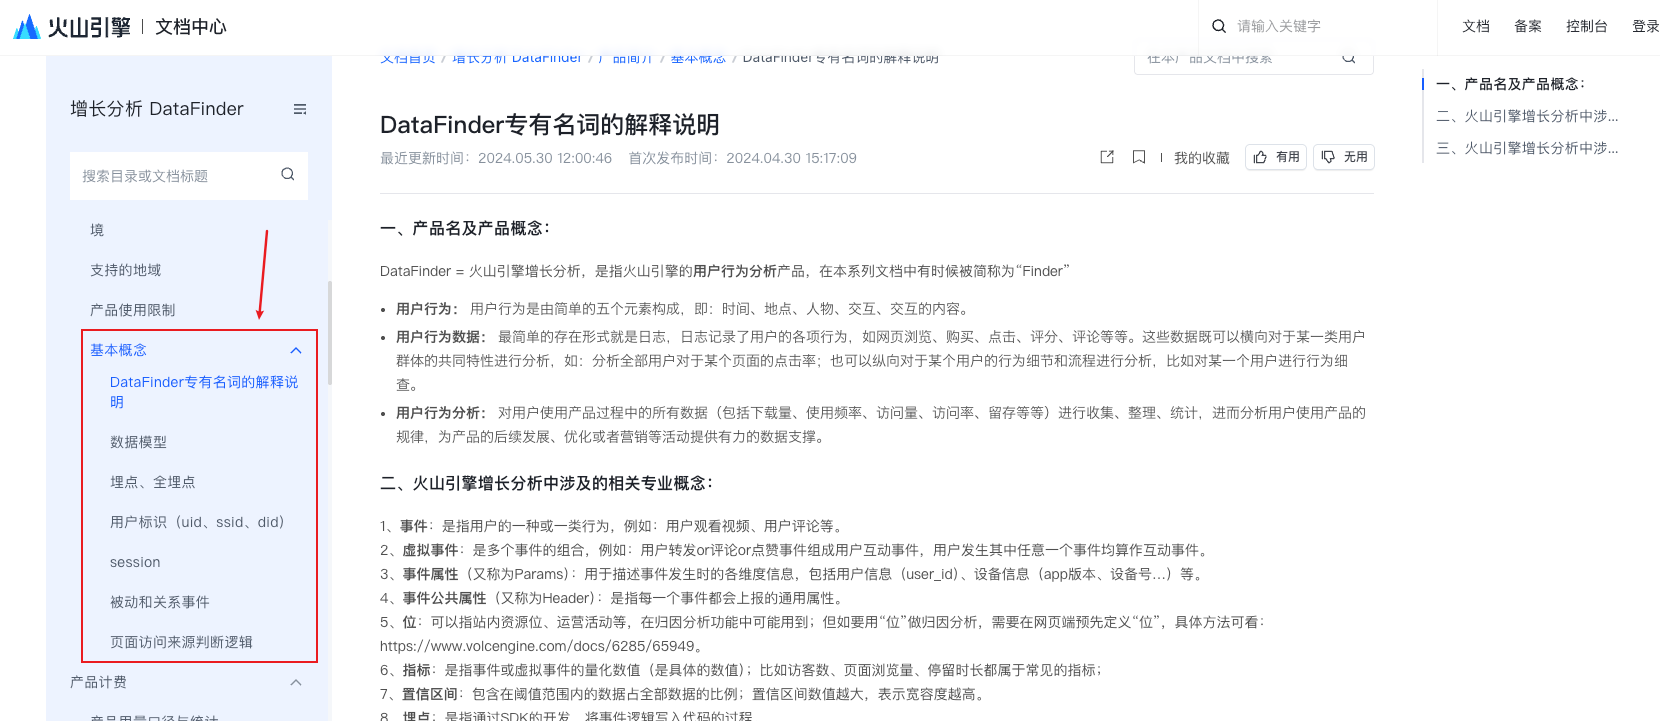
Task: Click 文档中心 in the header
Action: [191, 27]
